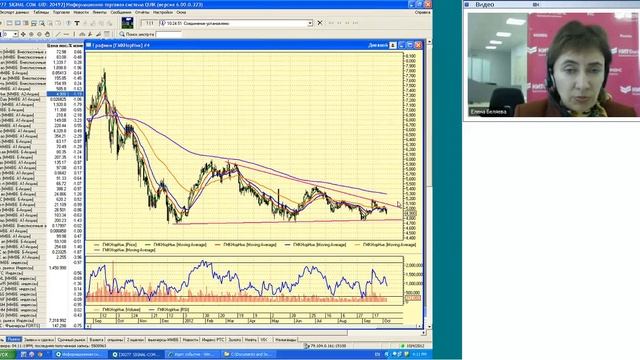
Task: Switch to the VIX tab
Action: point(264,339)
